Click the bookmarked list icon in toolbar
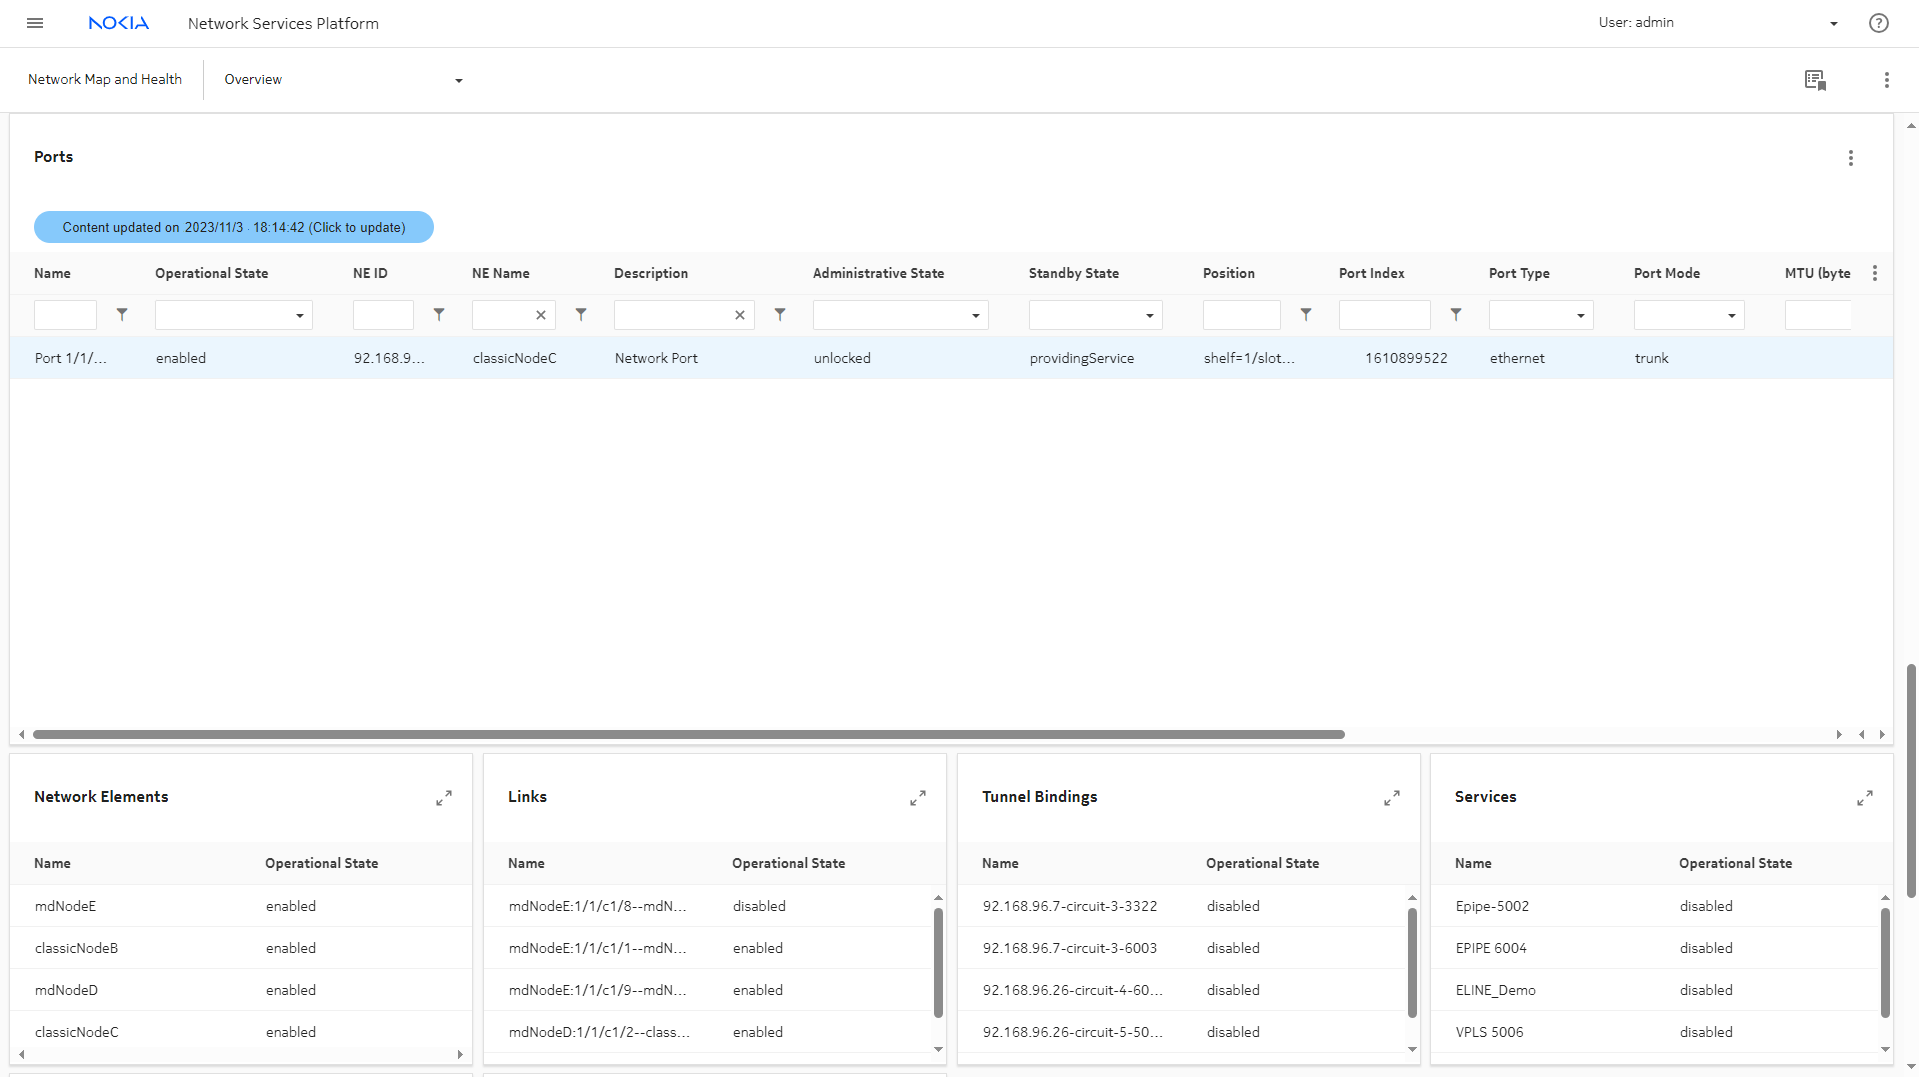This screenshot has width=1919, height=1077. 1815,80
